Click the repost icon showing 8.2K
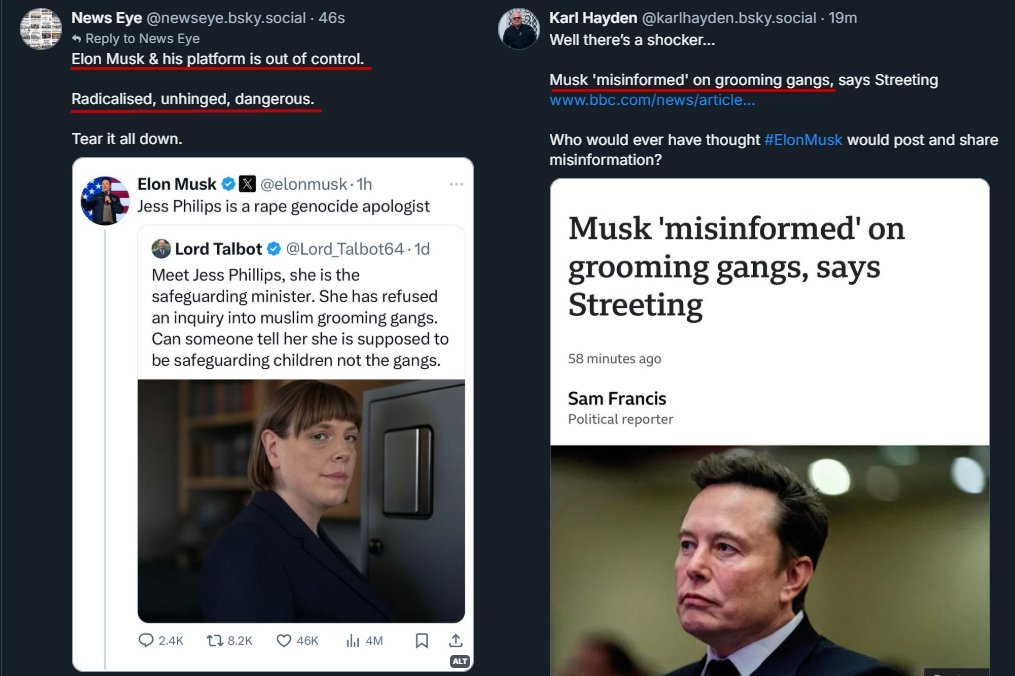1015x676 pixels. point(213,640)
